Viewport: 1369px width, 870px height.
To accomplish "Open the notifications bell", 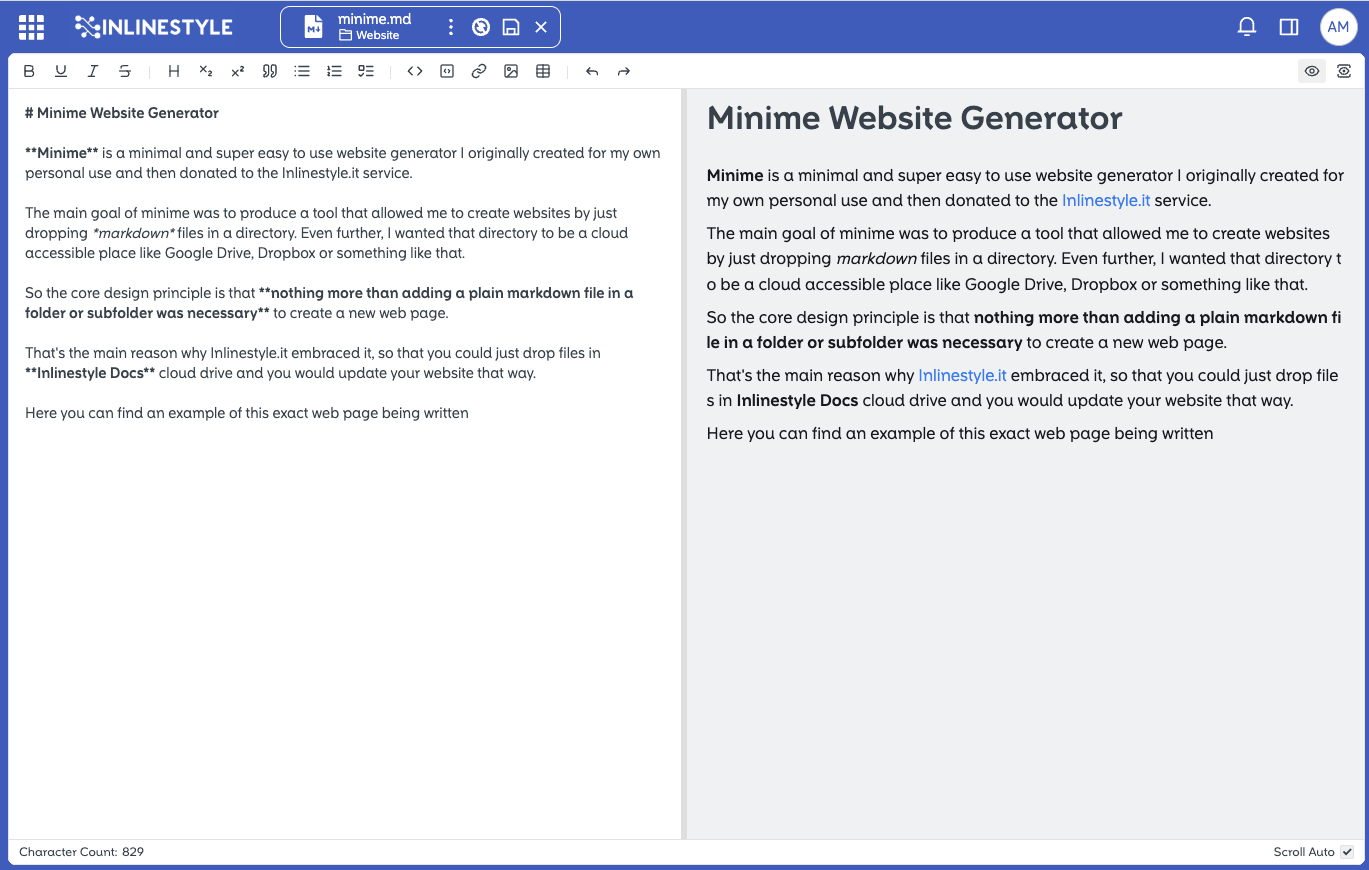I will [1247, 27].
